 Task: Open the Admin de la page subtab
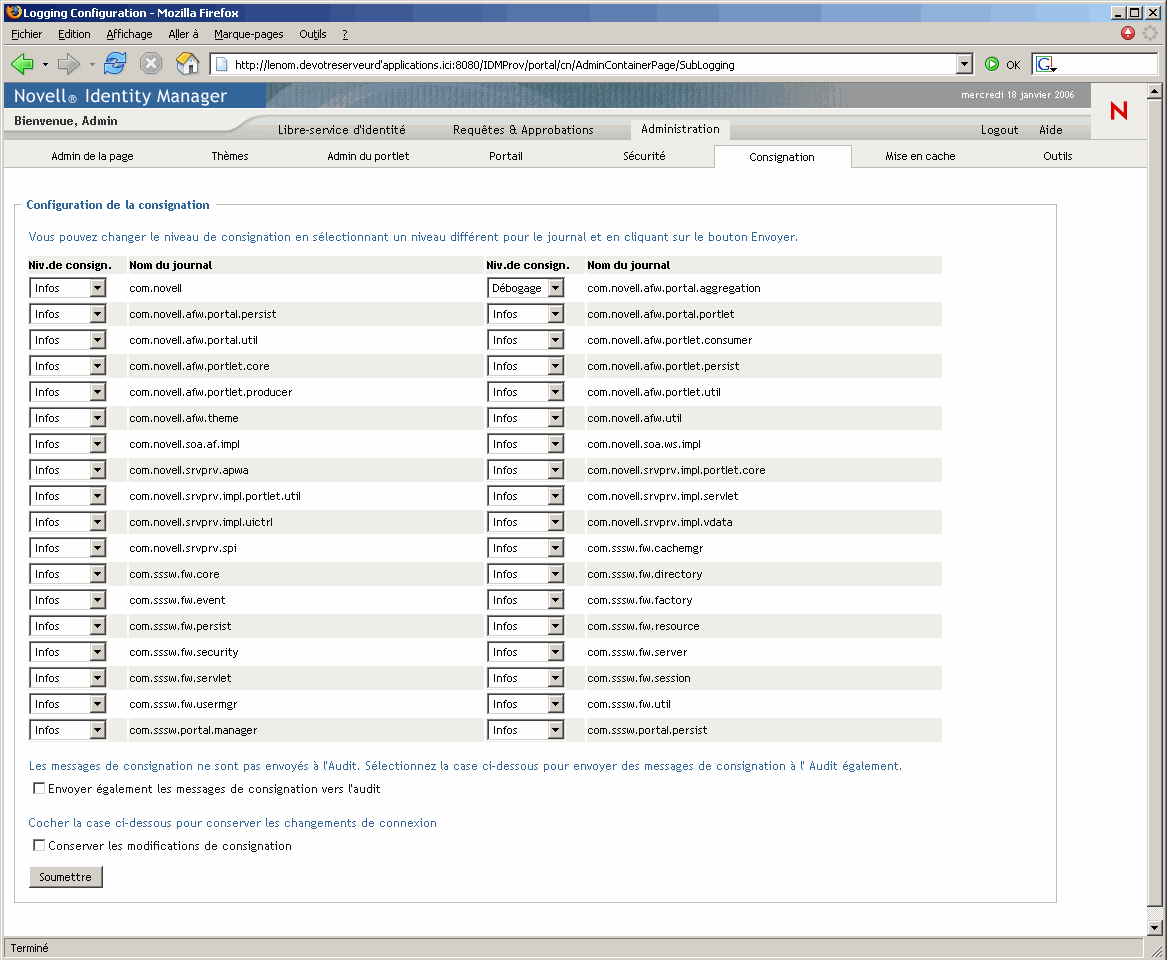click(92, 156)
